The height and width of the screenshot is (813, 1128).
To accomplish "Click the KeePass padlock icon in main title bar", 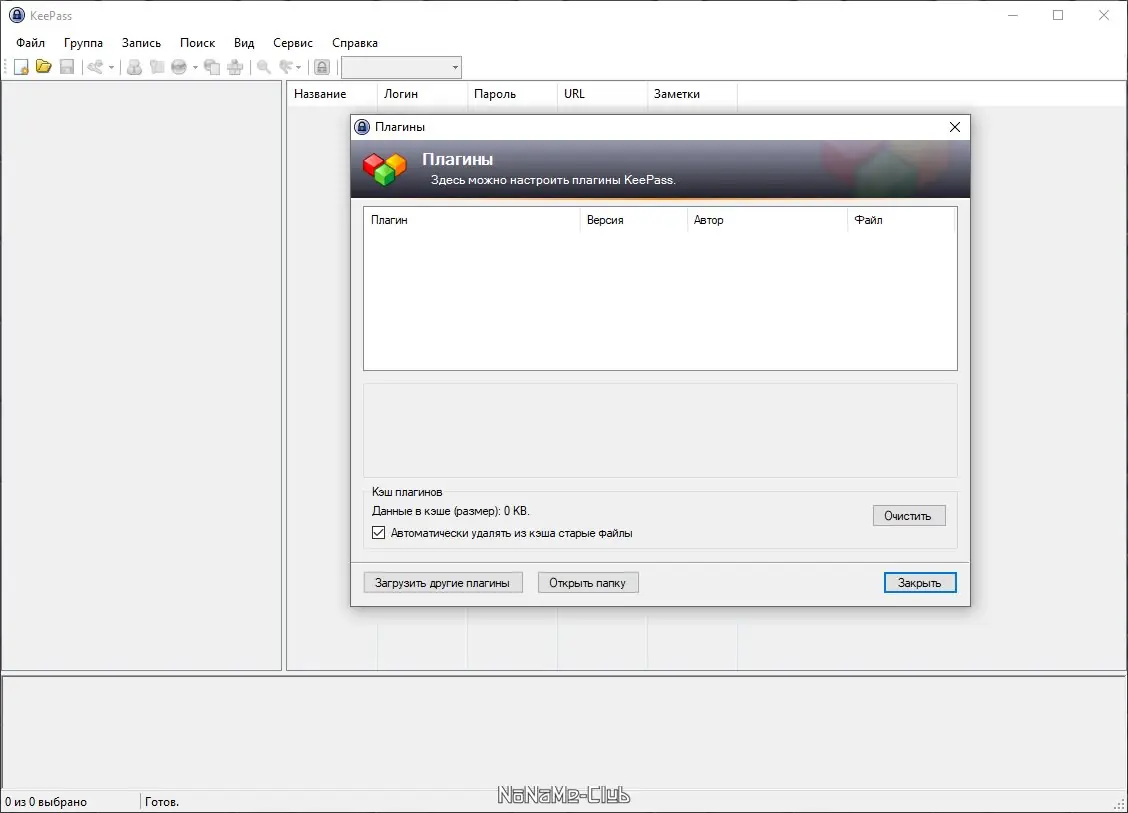I will [x=17, y=15].
